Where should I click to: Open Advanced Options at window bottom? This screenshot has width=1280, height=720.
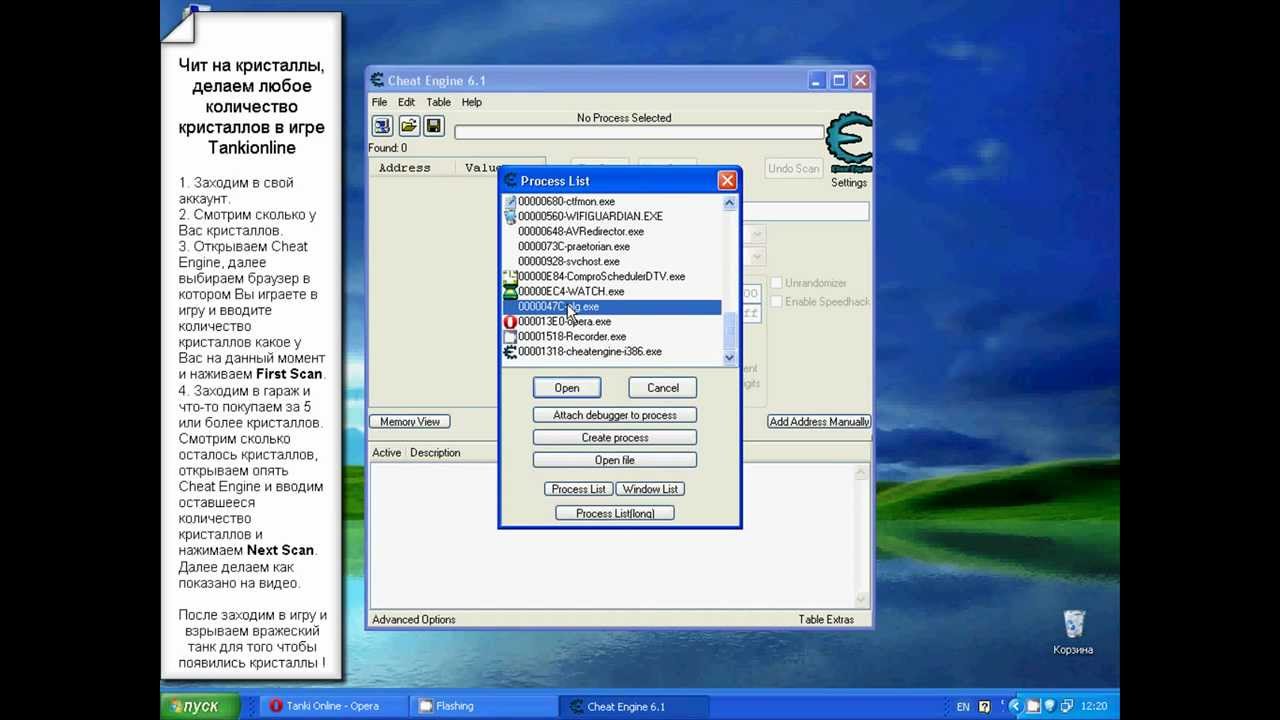414,619
